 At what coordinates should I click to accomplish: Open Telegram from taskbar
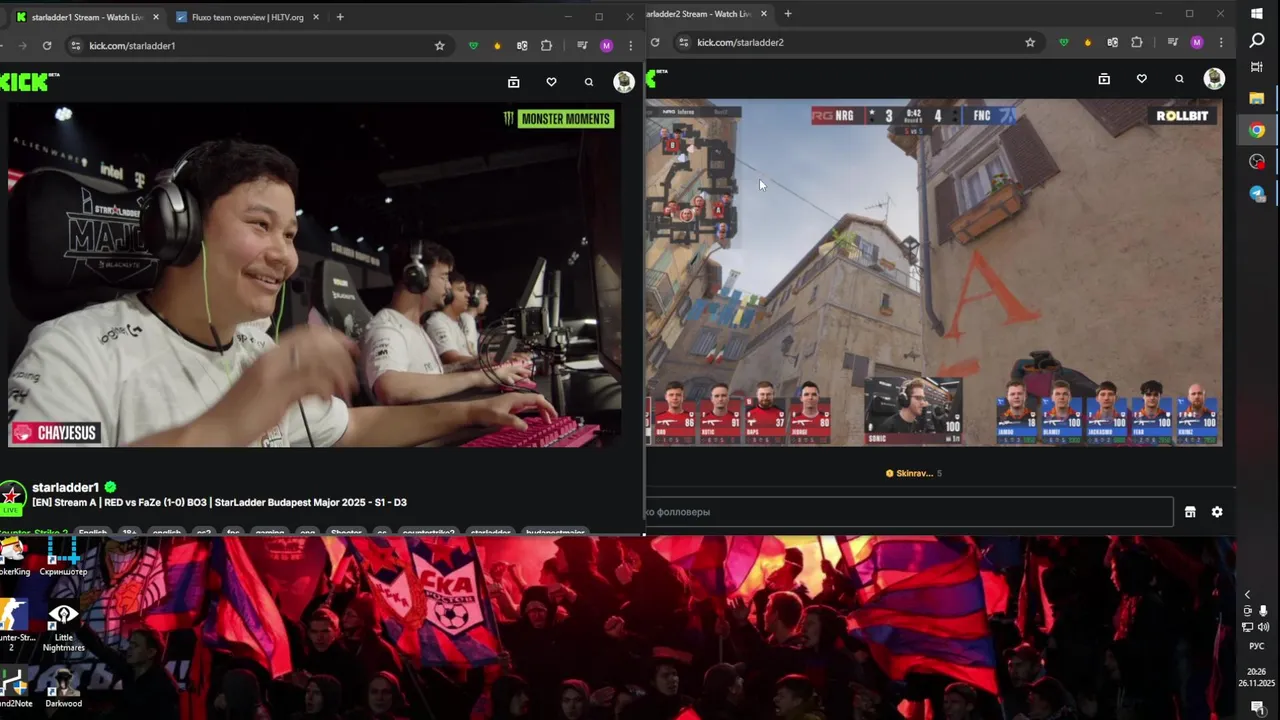click(x=1257, y=194)
